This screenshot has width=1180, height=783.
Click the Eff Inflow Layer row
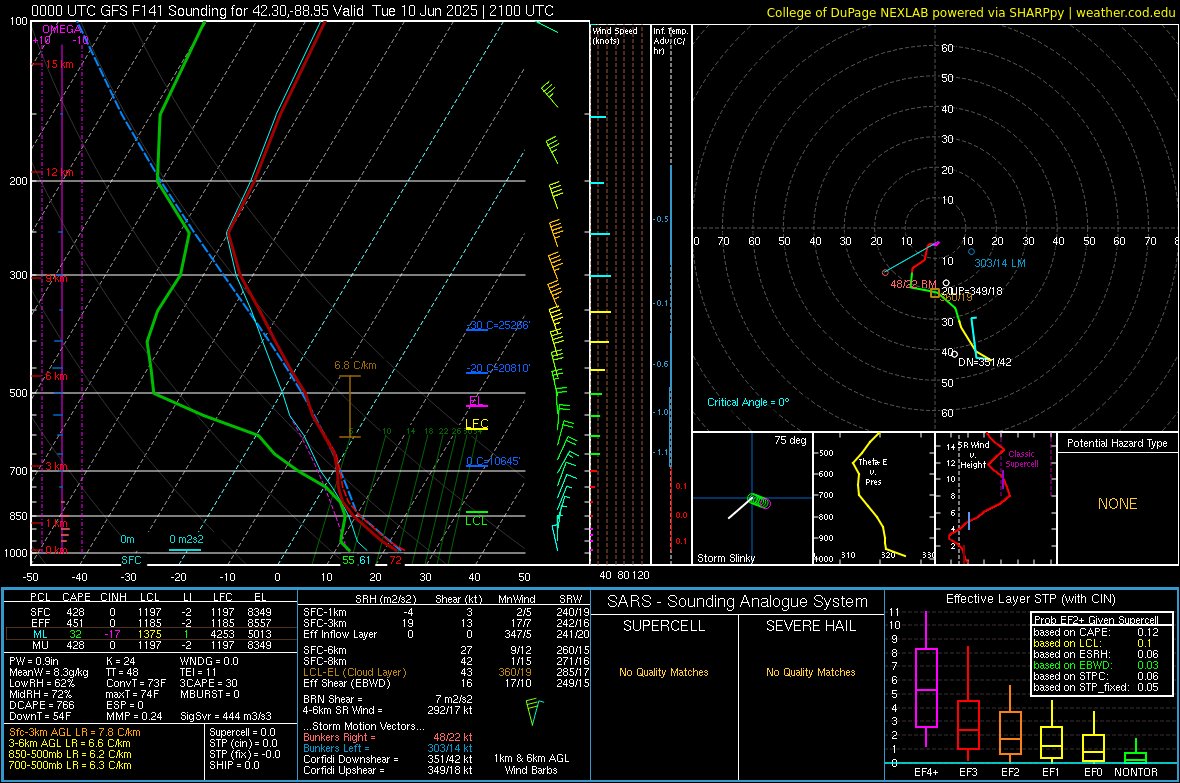coord(446,634)
